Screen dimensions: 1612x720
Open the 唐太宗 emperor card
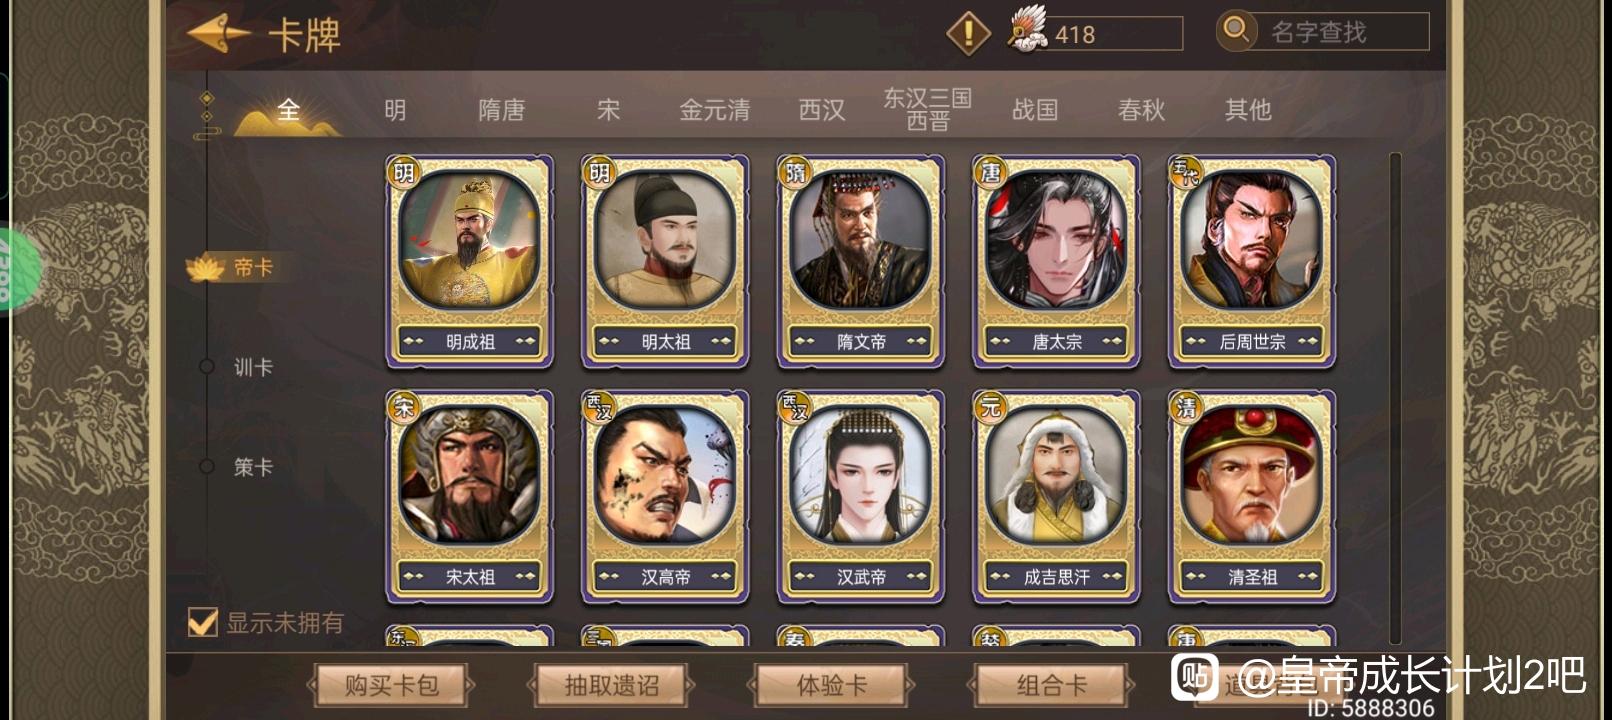click(1056, 261)
